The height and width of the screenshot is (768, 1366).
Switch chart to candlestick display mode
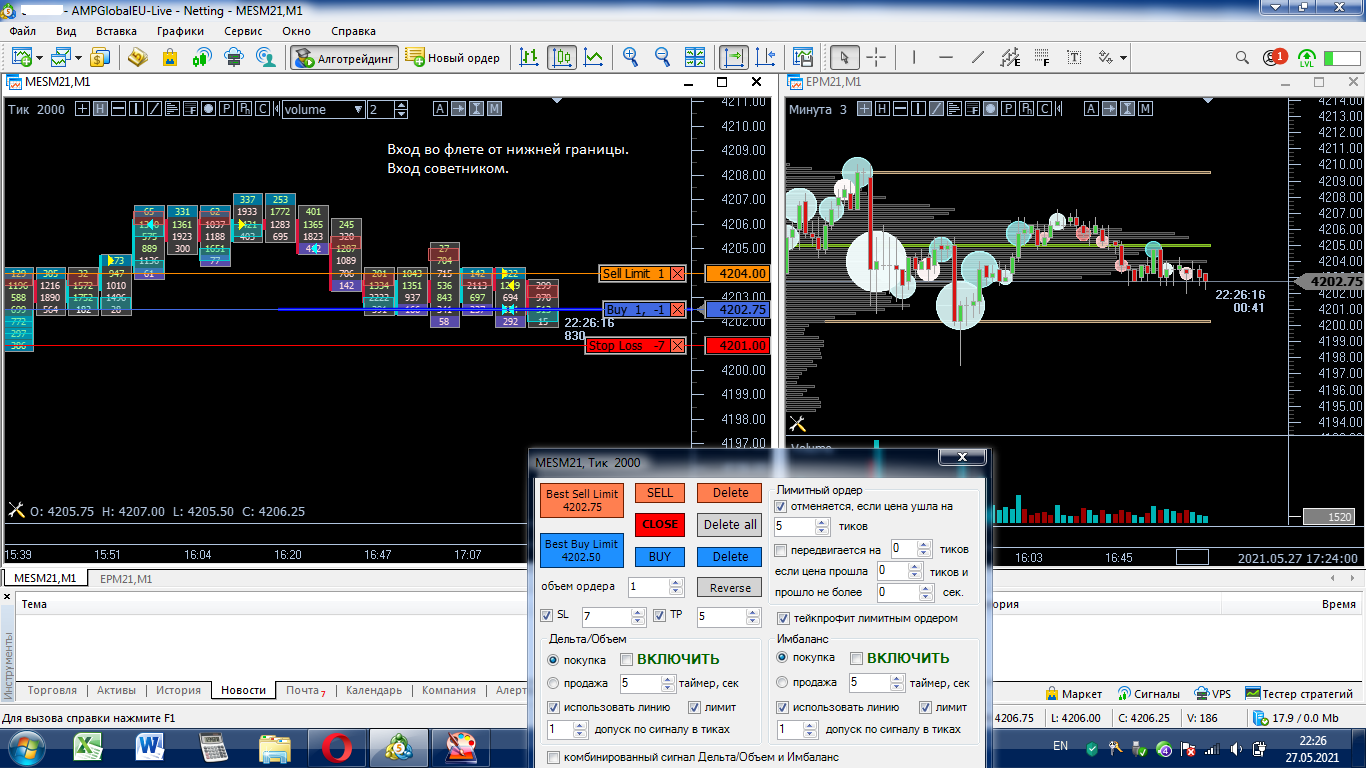[x=562, y=58]
